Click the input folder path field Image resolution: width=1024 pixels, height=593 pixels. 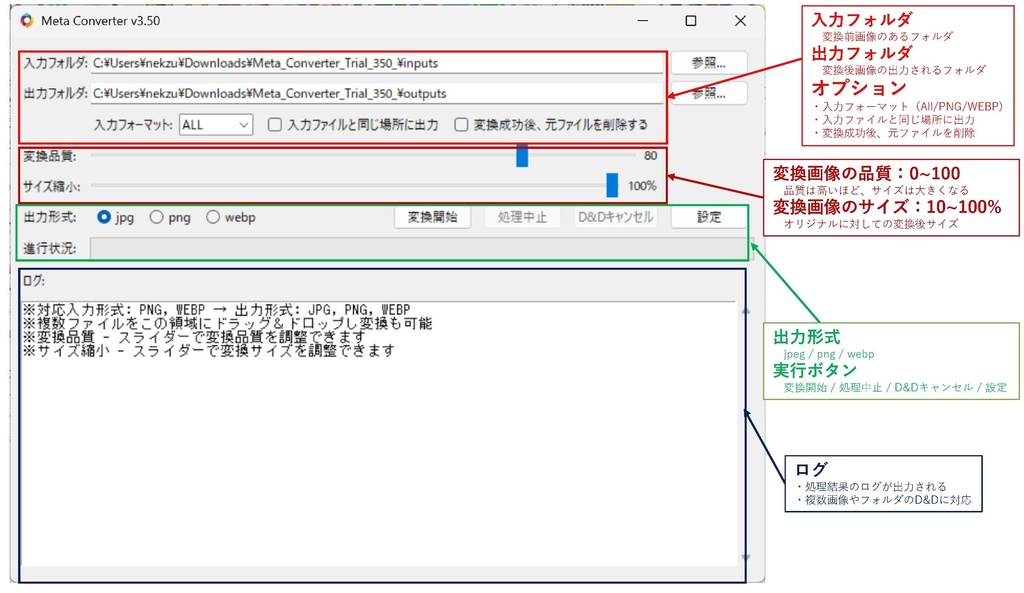(x=380, y=62)
